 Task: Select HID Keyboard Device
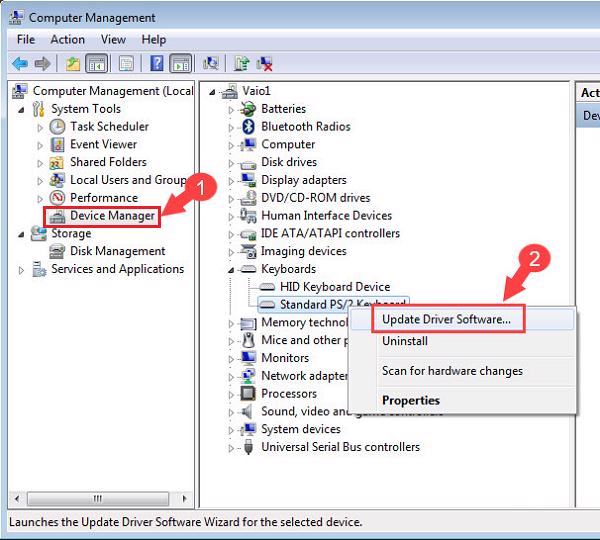335,287
